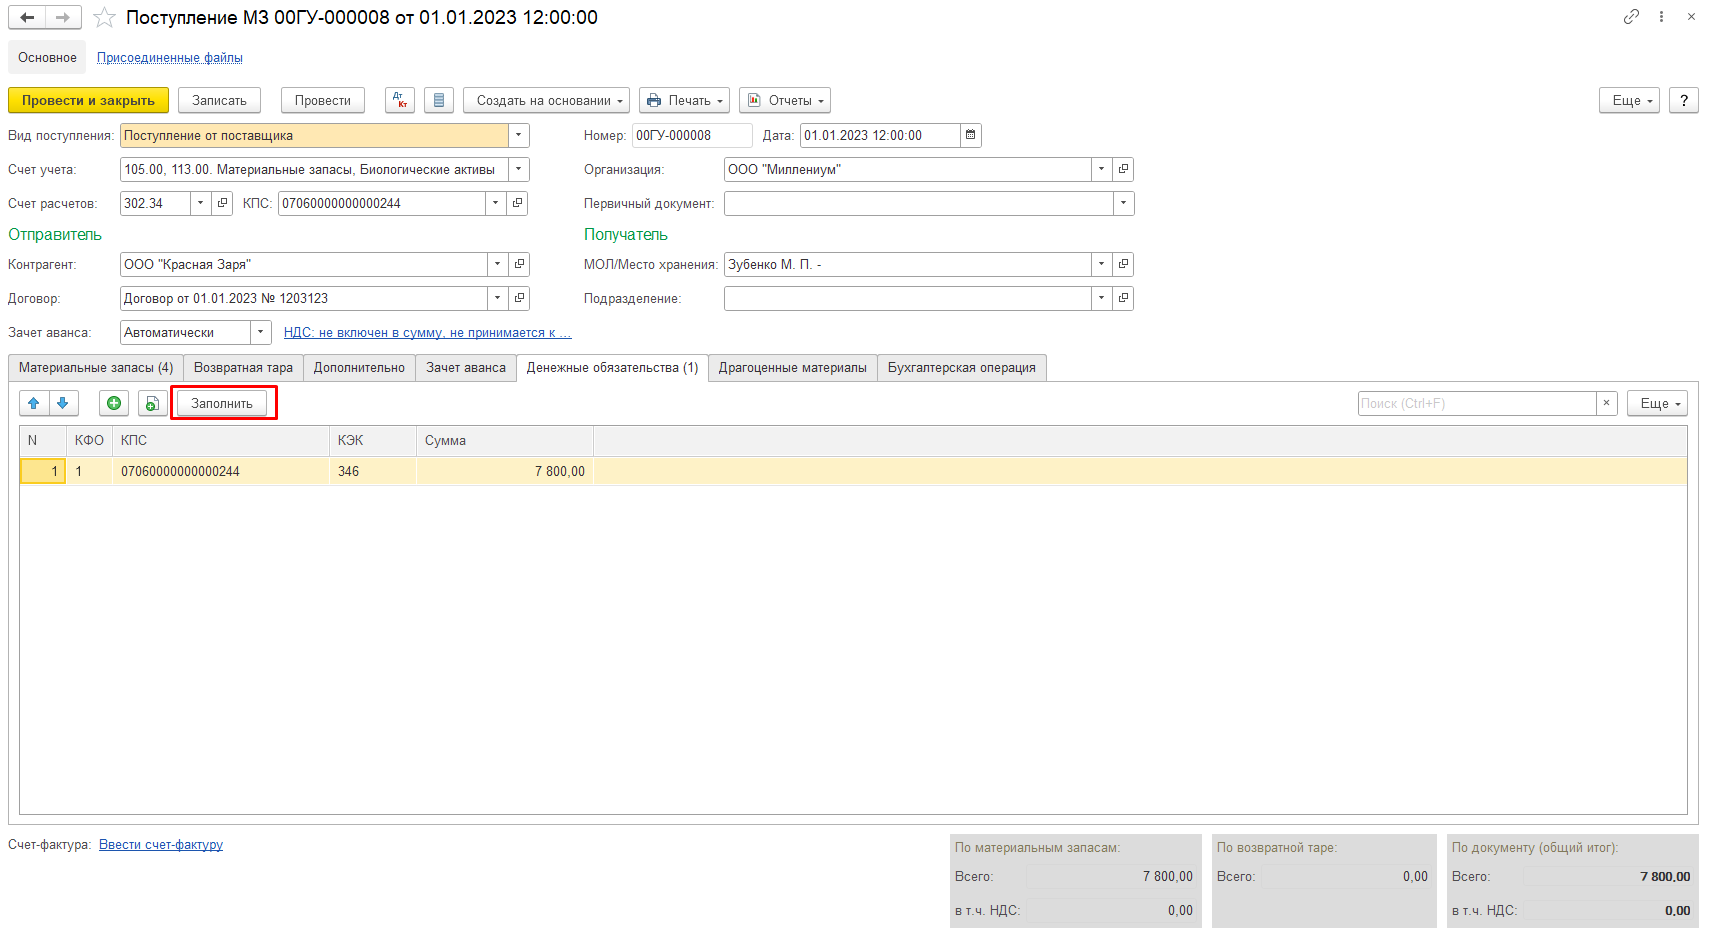Image resolution: width=1715 pixels, height=933 pixels.
Task: Expand Счет учета dropdown
Action: [x=518, y=169]
